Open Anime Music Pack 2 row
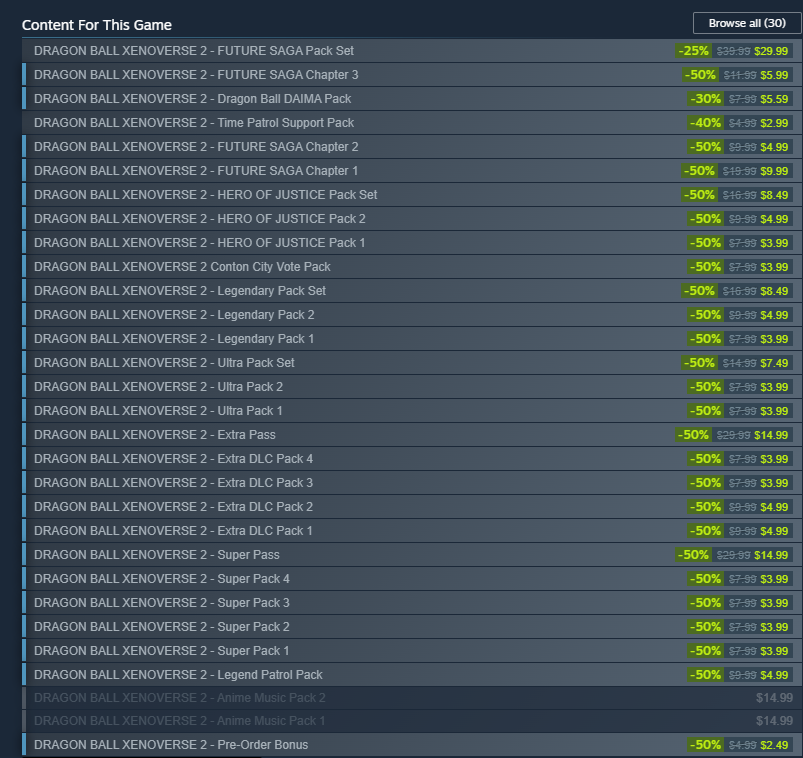Image resolution: width=803 pixels, height=758 pixels. pos(412,698)
